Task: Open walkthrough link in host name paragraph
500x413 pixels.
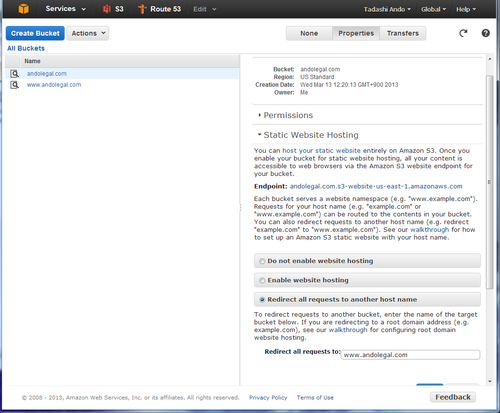Action: pyautogui.click(x=429, y=230)
